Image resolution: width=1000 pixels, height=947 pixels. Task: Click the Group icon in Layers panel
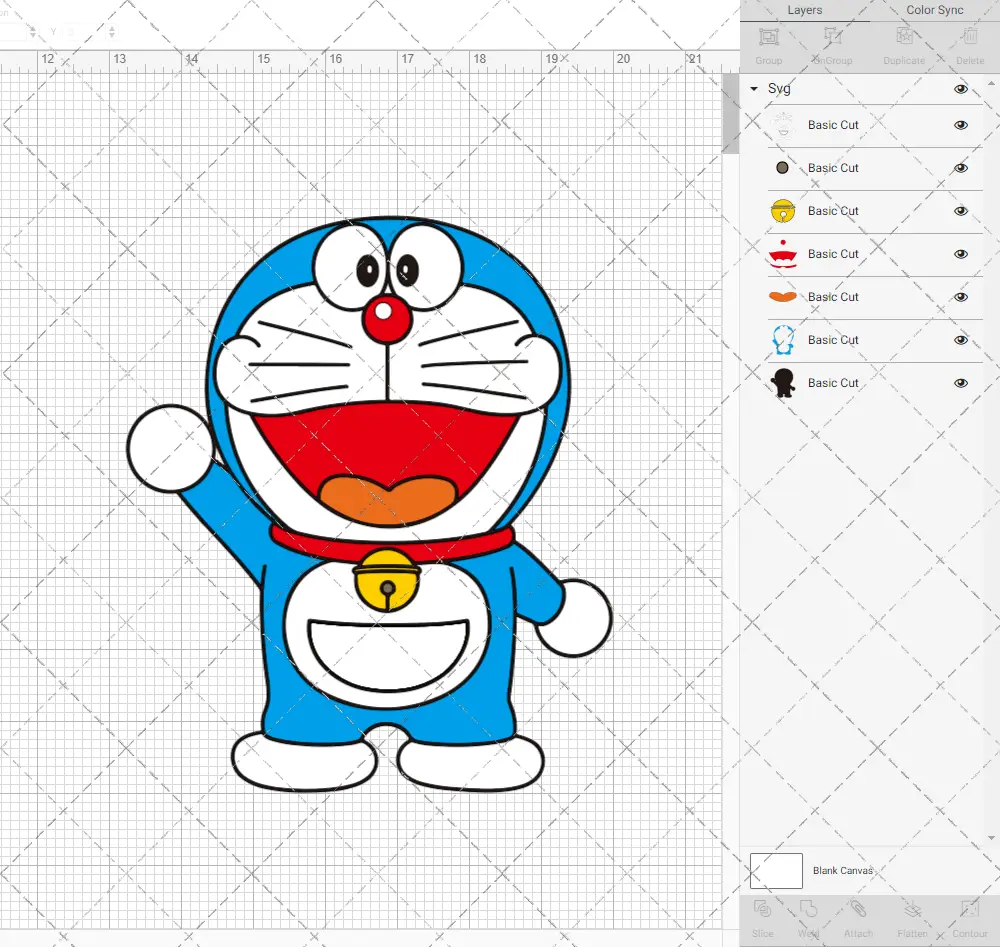pos(768,37)
